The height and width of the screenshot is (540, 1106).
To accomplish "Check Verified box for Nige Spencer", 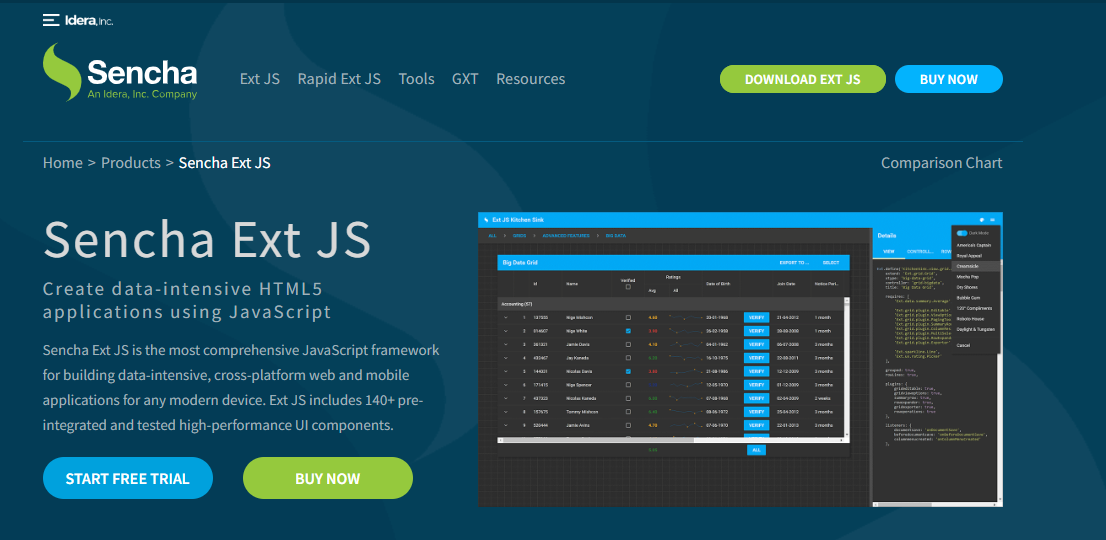I will tap(628, 385).
